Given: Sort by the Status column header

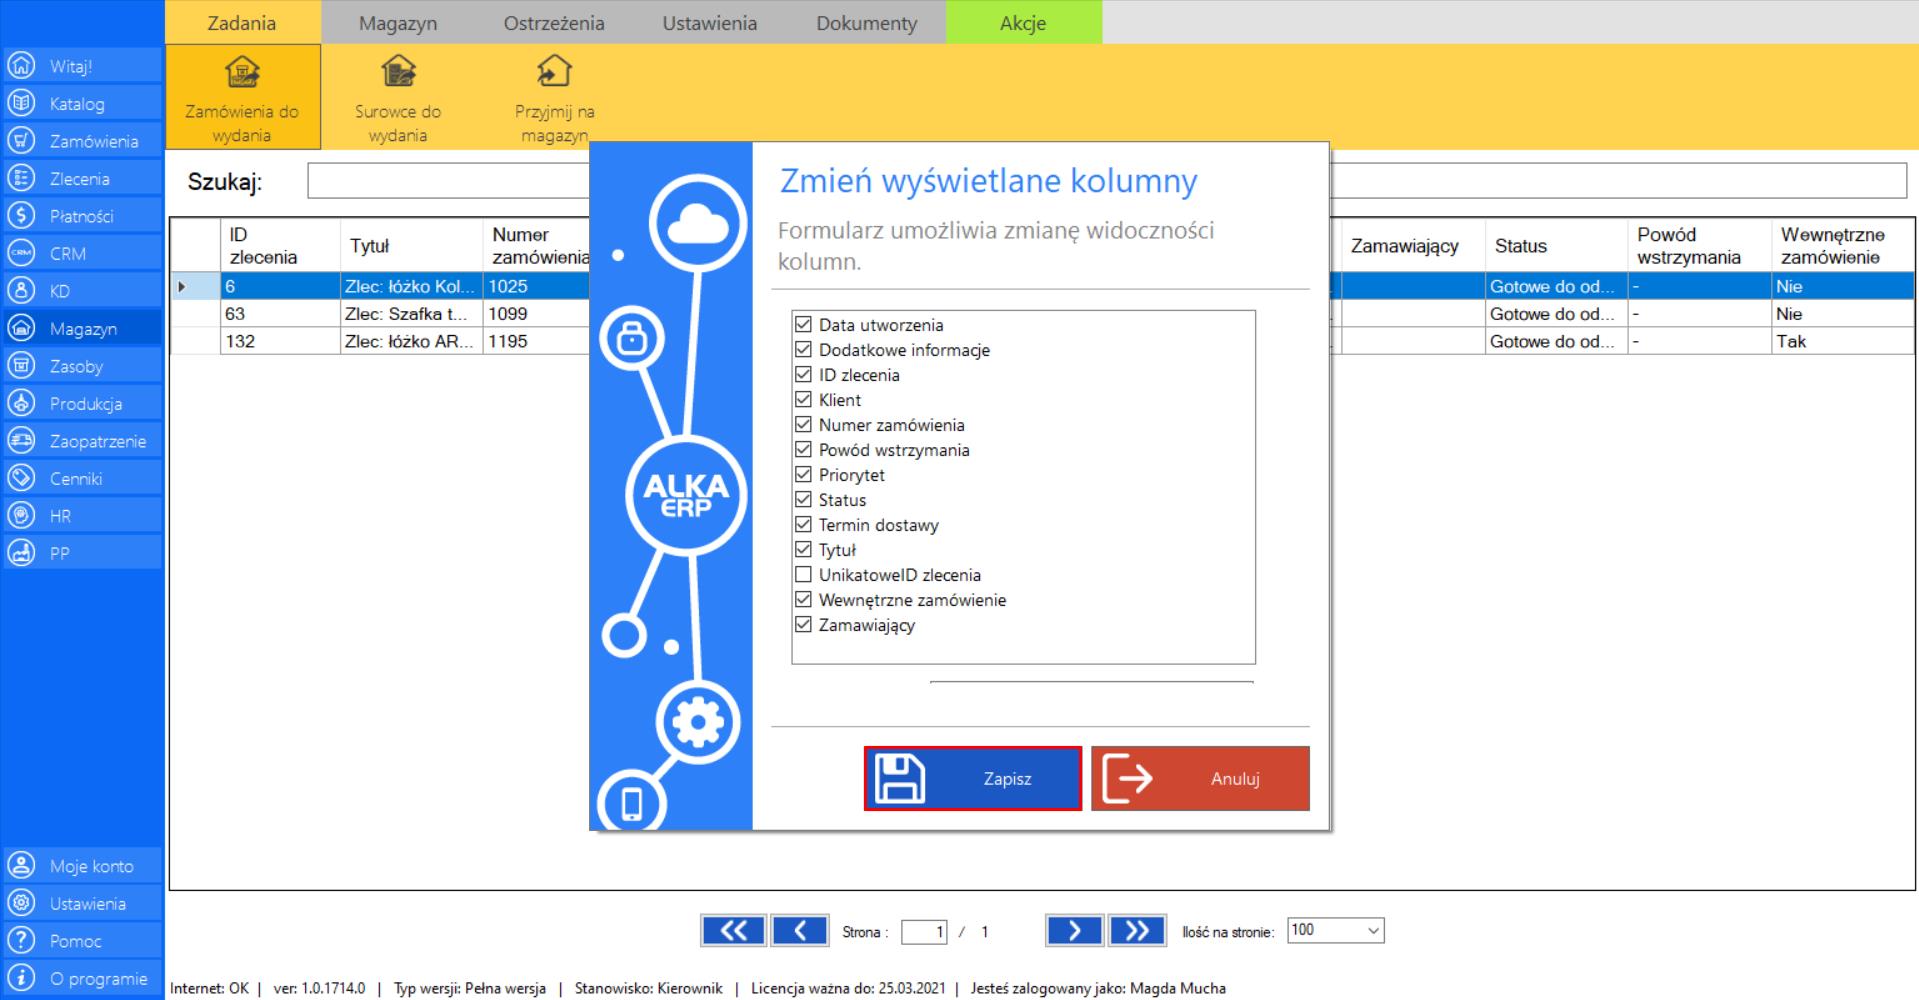Looking at the screenshot, I should (x=1520, y=246).
